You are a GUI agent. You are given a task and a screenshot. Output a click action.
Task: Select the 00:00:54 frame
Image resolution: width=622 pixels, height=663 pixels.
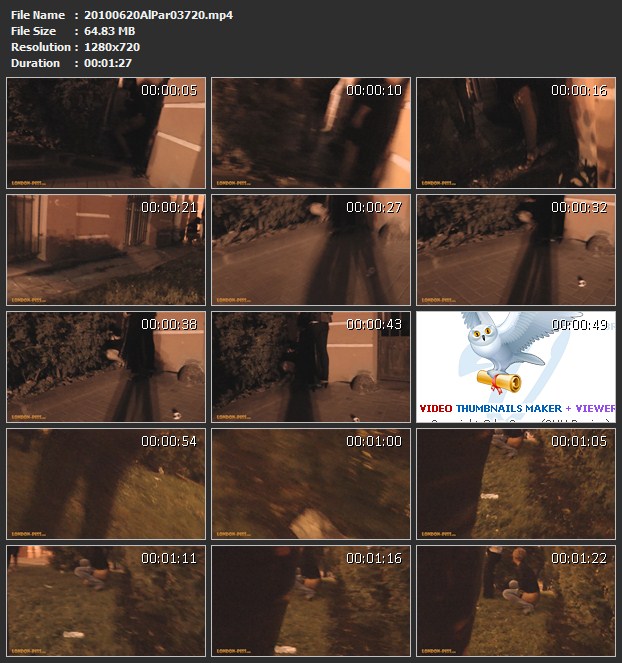coord(106,484)
